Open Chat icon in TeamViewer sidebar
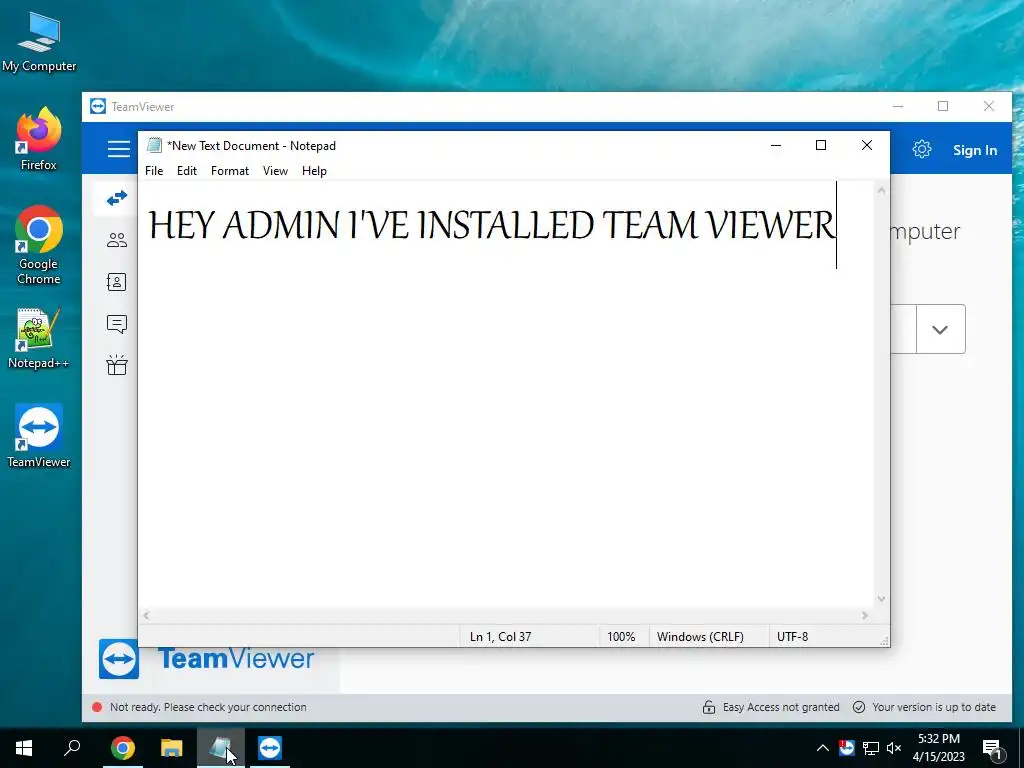1024x768 pixels. click(117, 324)
